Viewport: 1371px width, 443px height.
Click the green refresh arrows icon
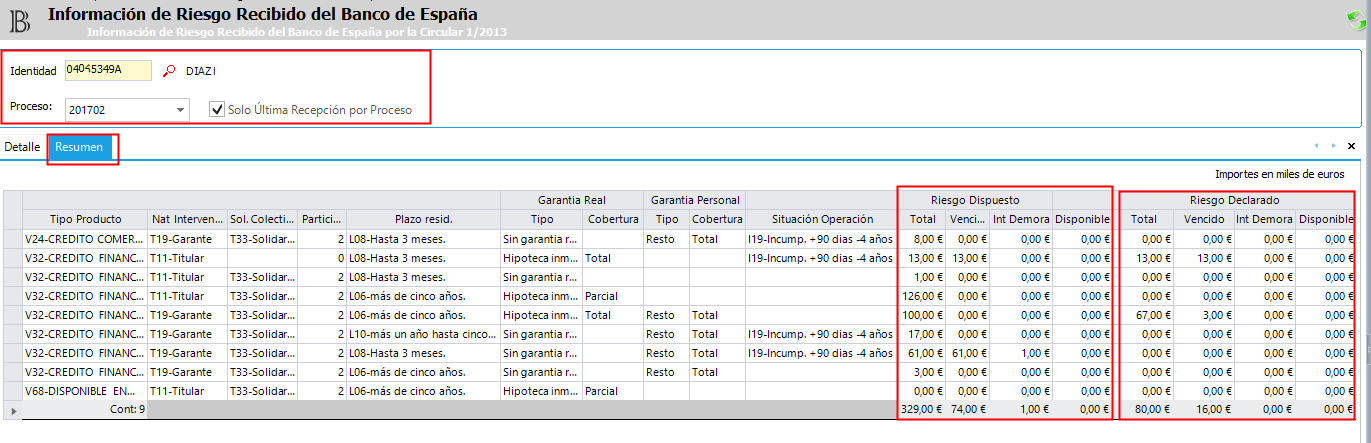1357,19
